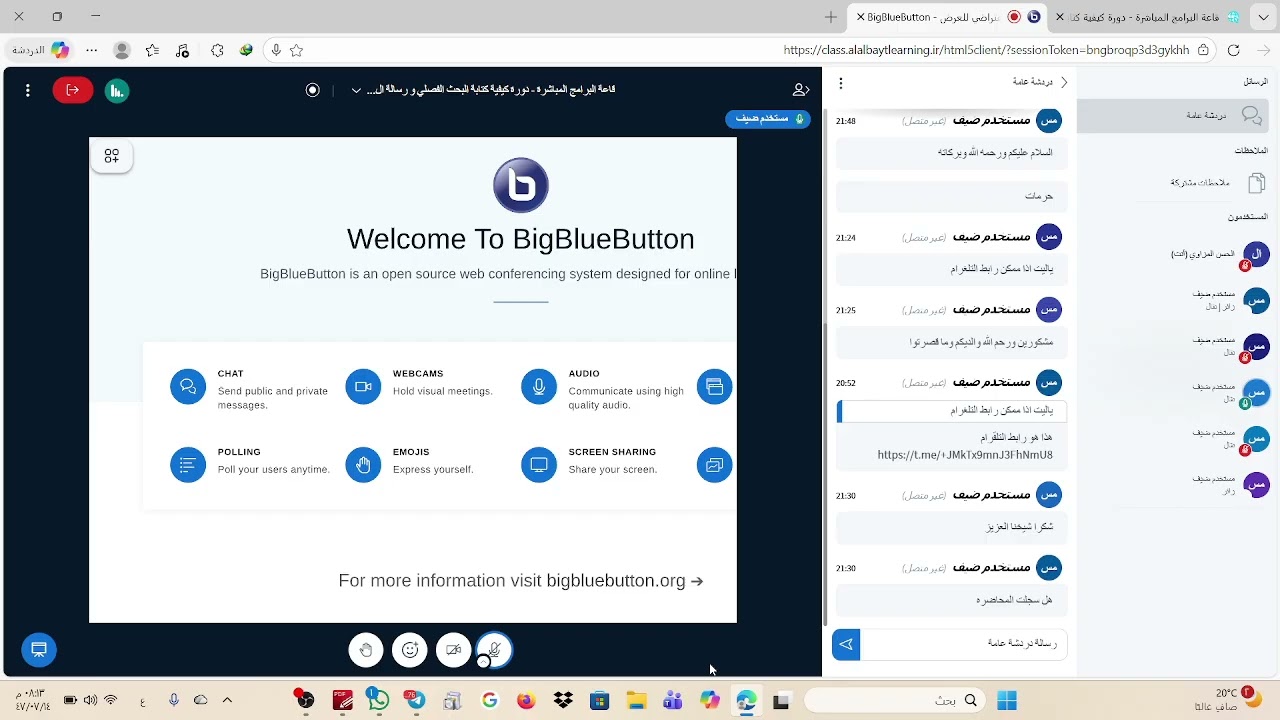Expand the meeting title dropdown arrow

[x=356, y=90]
